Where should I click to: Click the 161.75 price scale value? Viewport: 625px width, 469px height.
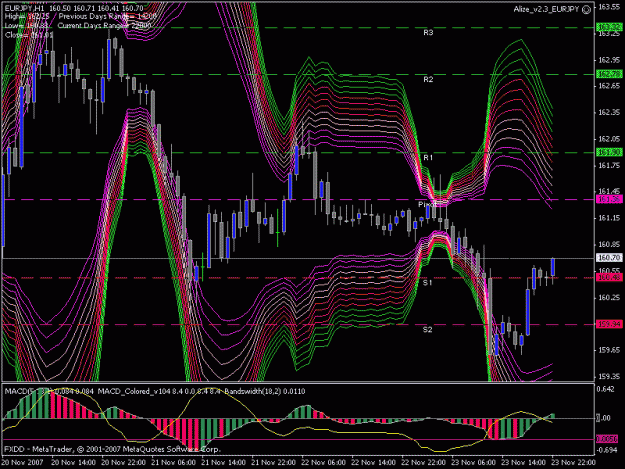[x=609, y=165]
